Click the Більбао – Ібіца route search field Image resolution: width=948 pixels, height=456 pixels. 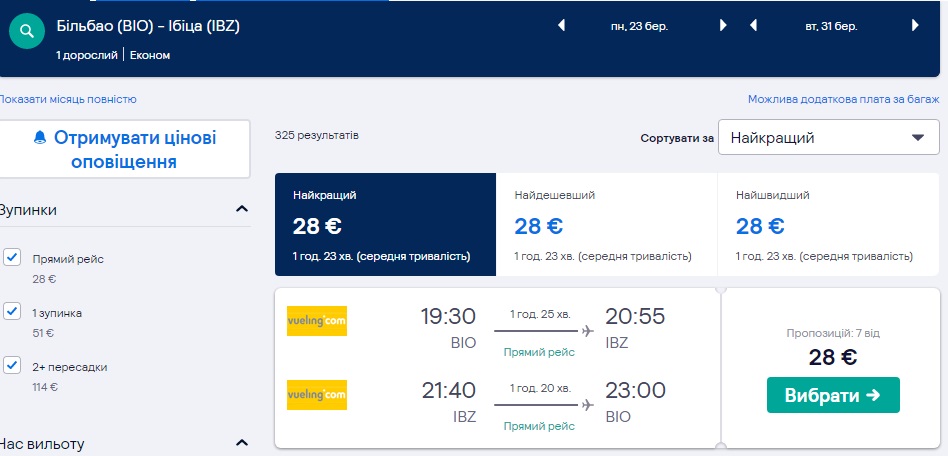[148, 25]
